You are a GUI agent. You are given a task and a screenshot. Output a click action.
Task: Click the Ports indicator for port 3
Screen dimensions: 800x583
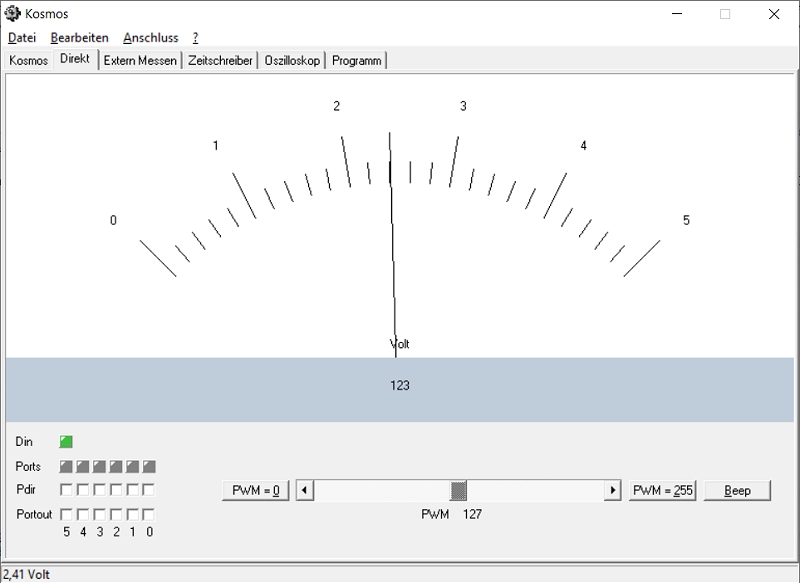[x=99, y=466]
